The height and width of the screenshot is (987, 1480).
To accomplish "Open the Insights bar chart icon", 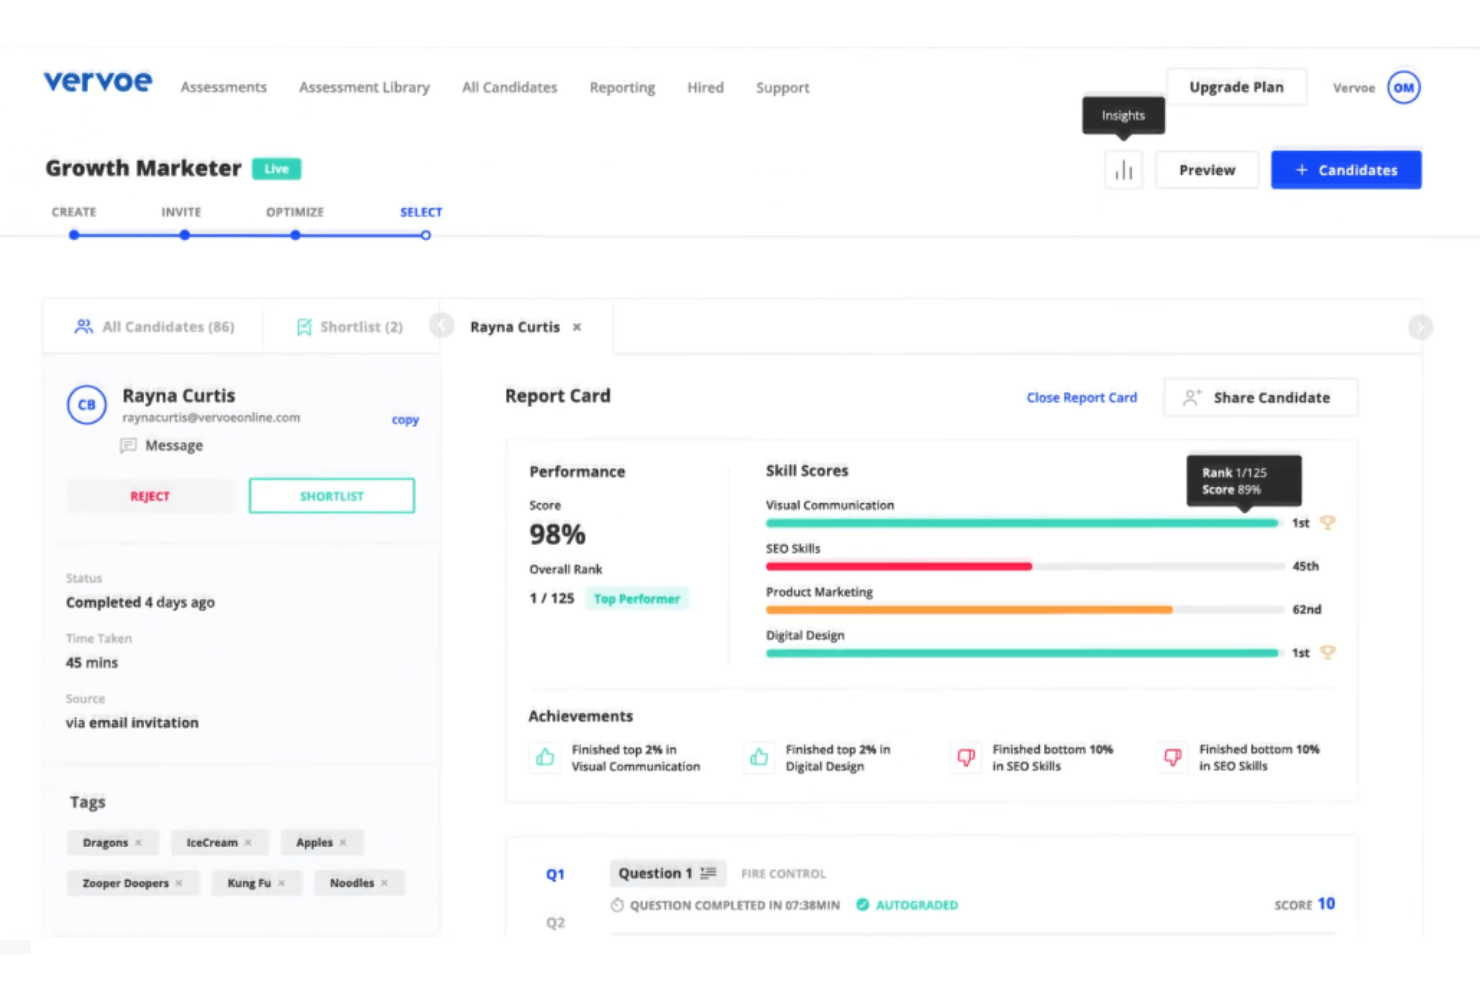I will pyautogui.click(x=1124, y=170).
